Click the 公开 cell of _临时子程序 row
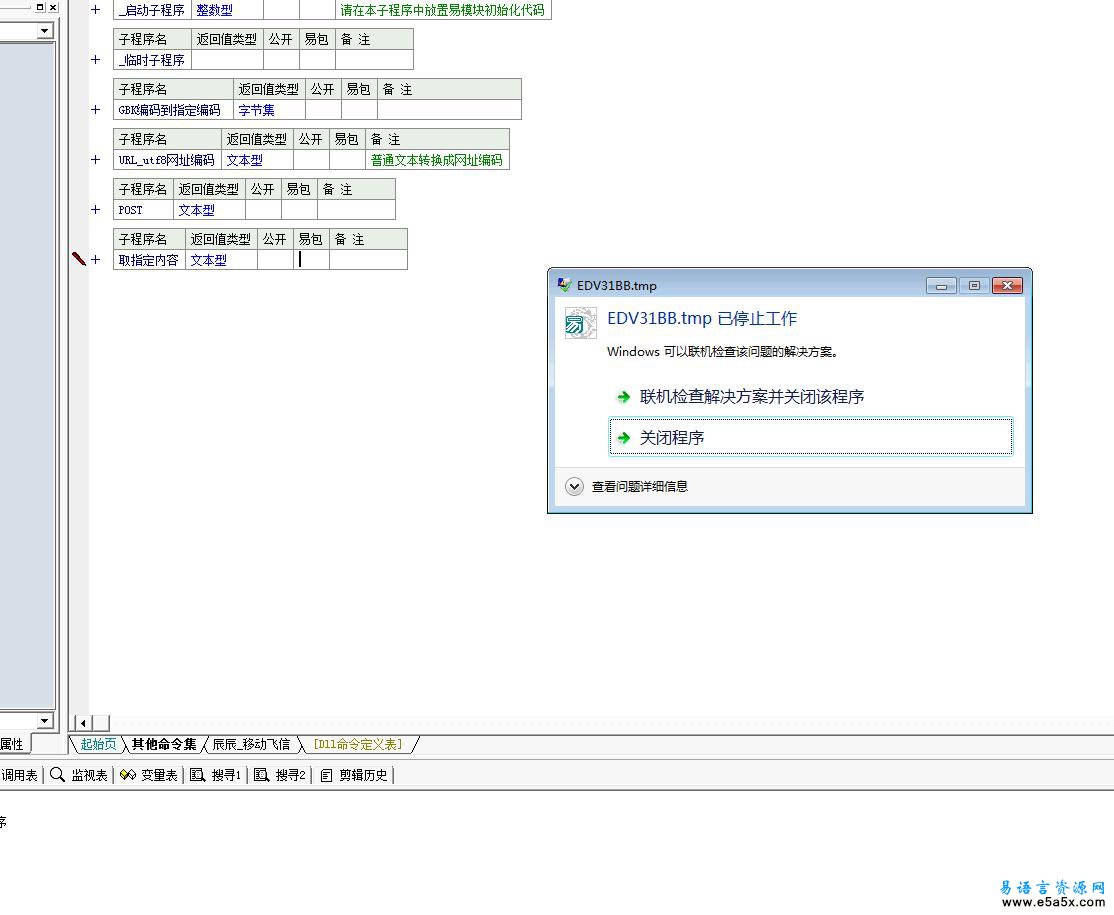The width and height of the screenshot is (1114, 915). coord(281,60)
